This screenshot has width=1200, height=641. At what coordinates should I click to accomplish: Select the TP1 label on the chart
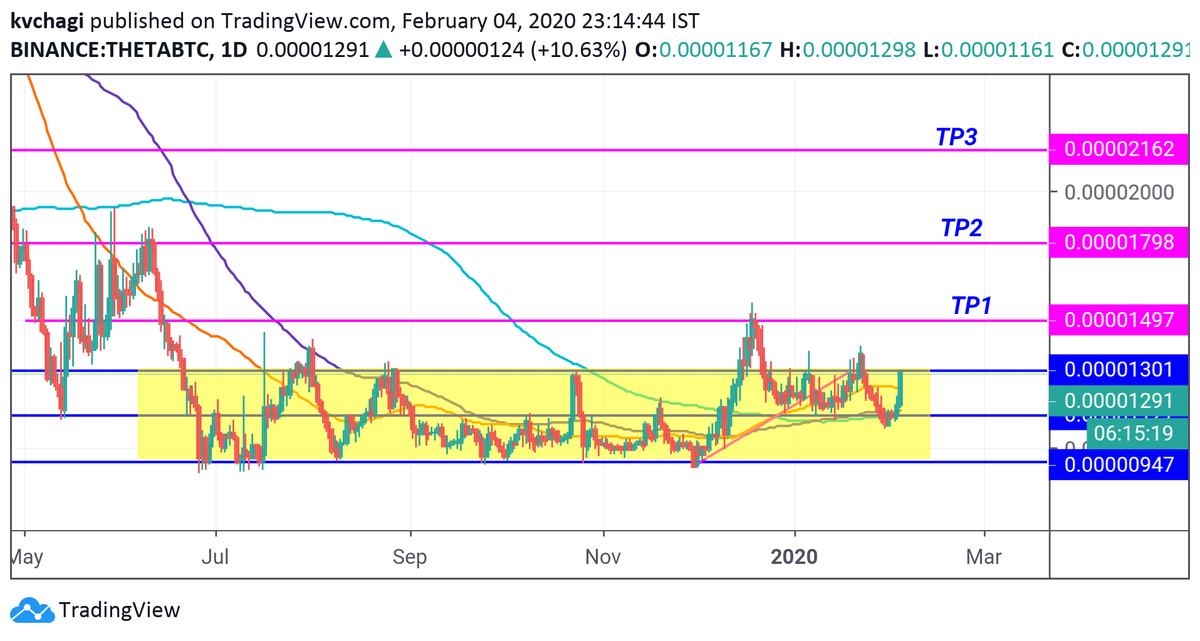[971, 305]
